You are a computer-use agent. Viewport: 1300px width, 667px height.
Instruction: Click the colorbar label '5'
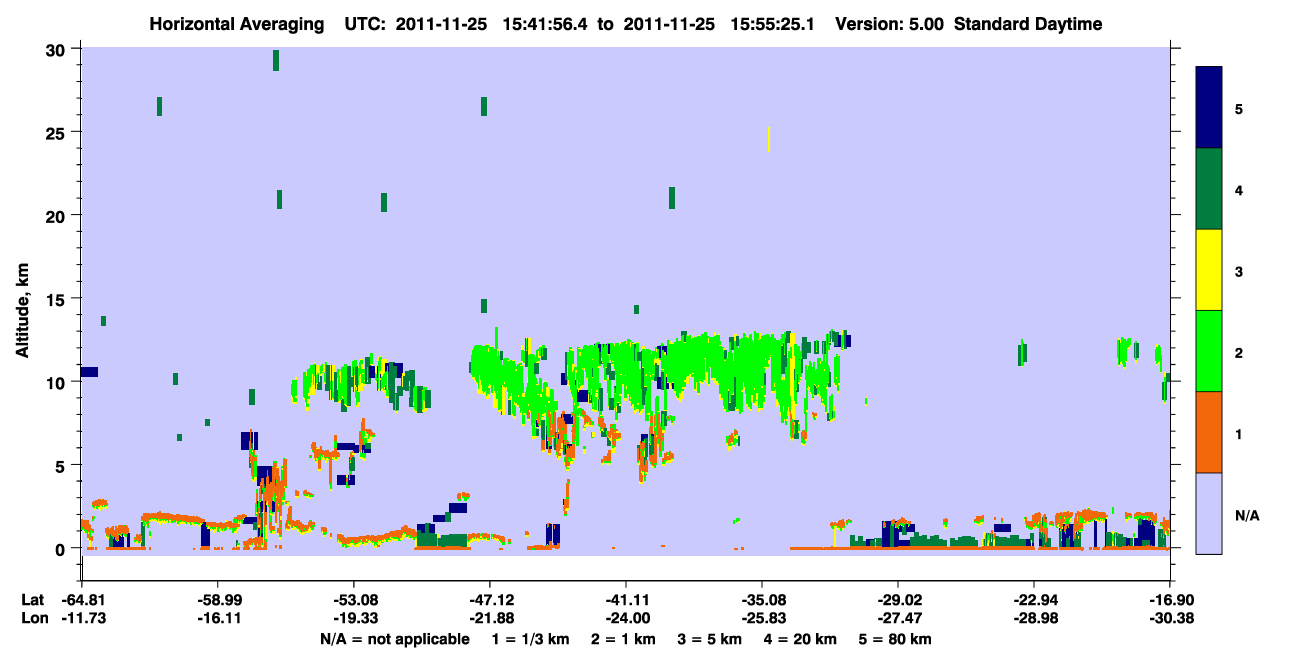pos(1239,108)
